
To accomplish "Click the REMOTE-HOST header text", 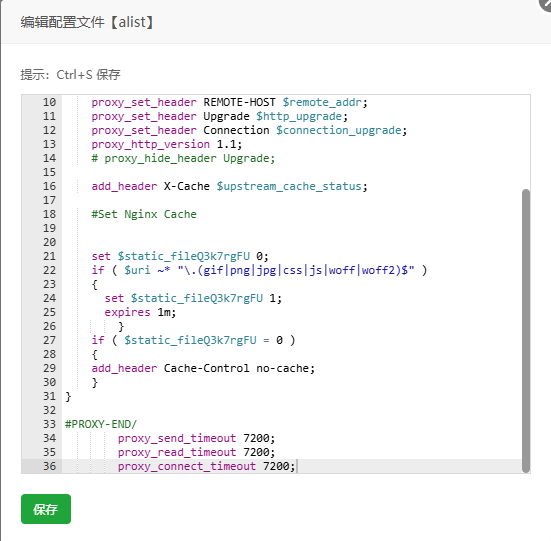I will (240, 102).
